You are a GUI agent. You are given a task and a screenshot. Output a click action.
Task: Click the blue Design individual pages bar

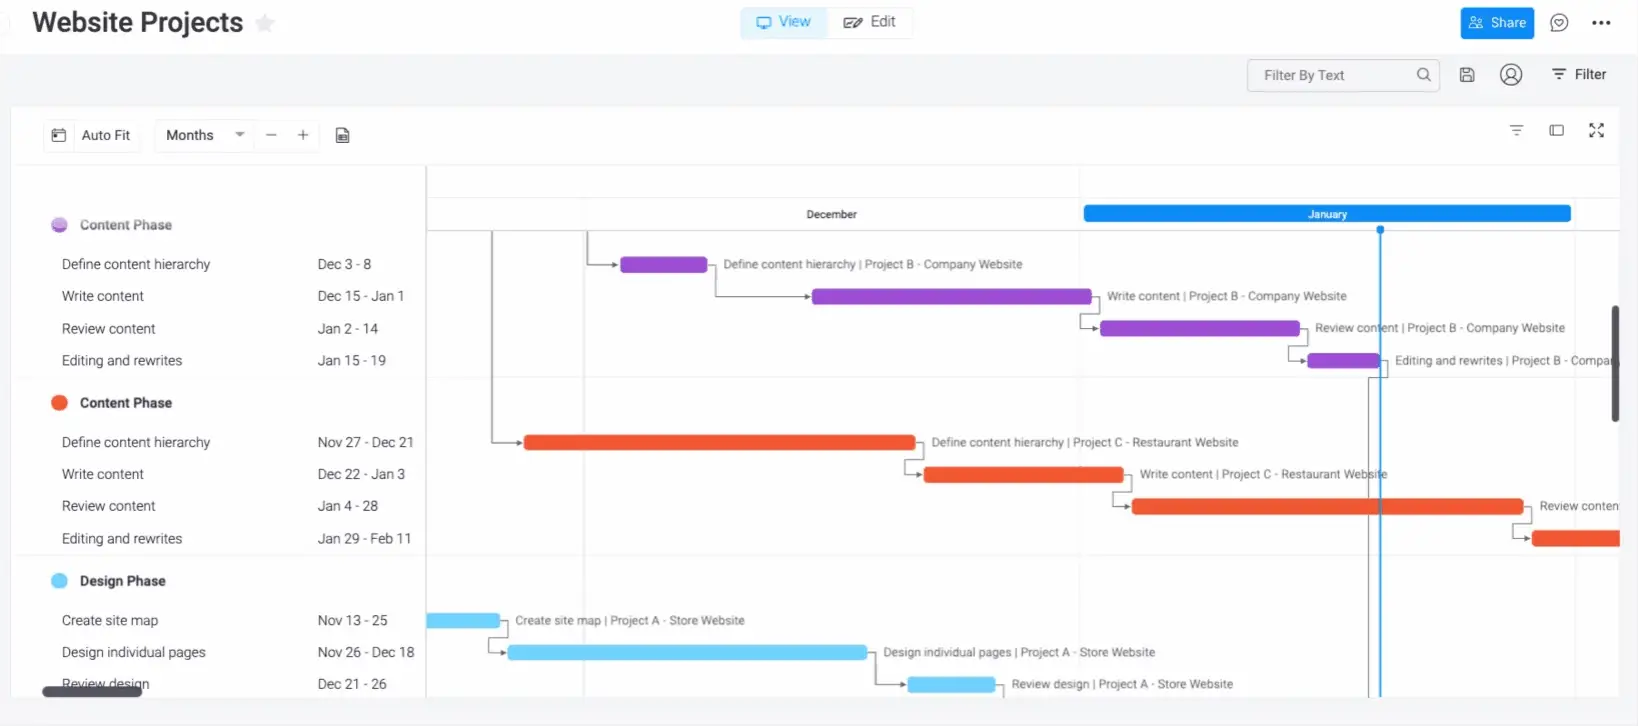click(x=687, y=653)
